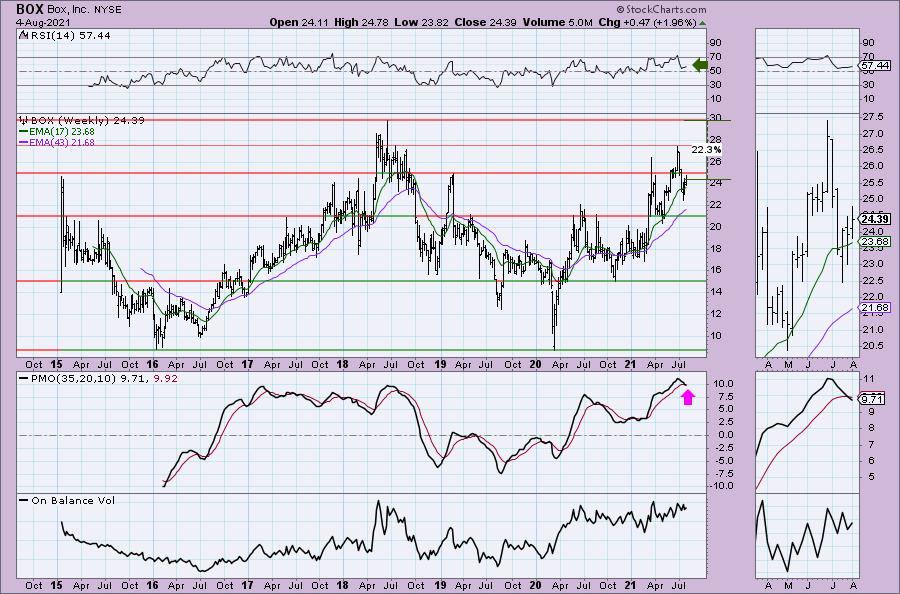
Task: Click the 23.68 EMA tag on the zoom panel
Action: tap(875, 242)
